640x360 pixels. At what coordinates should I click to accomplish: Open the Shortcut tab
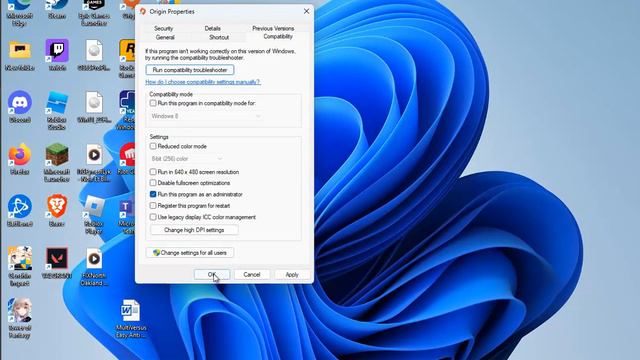click(x=219, y=38)
